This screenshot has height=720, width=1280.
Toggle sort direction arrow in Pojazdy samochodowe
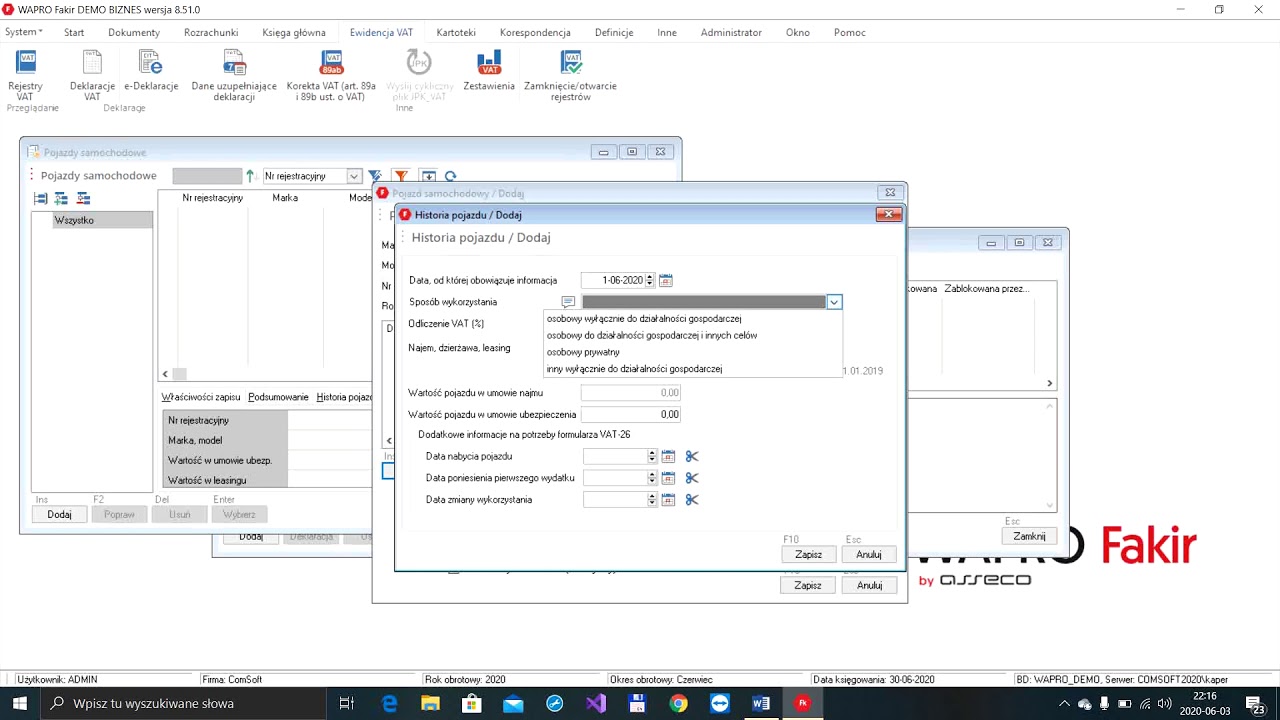(251, 176)
